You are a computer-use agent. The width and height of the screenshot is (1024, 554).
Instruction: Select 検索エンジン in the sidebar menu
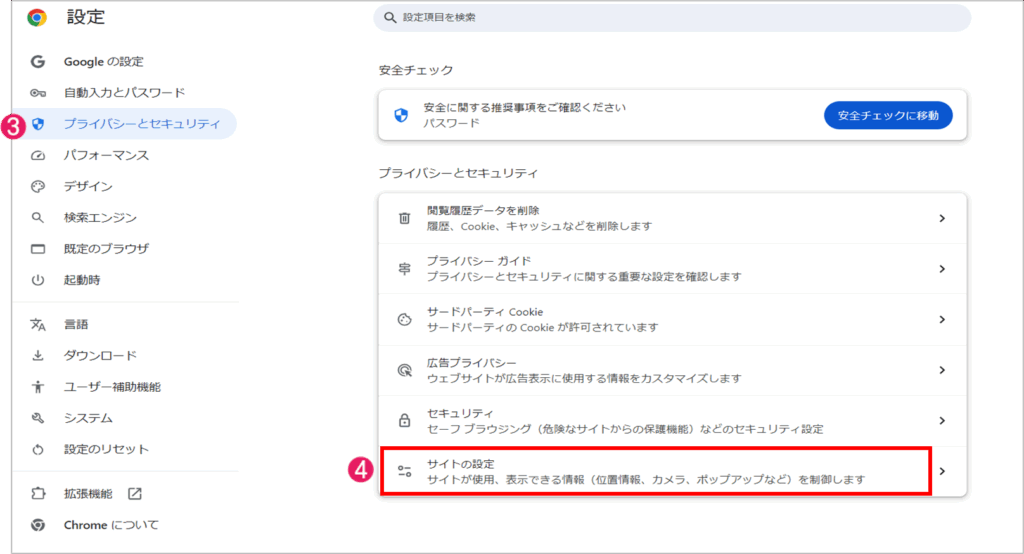pos(99,218)
